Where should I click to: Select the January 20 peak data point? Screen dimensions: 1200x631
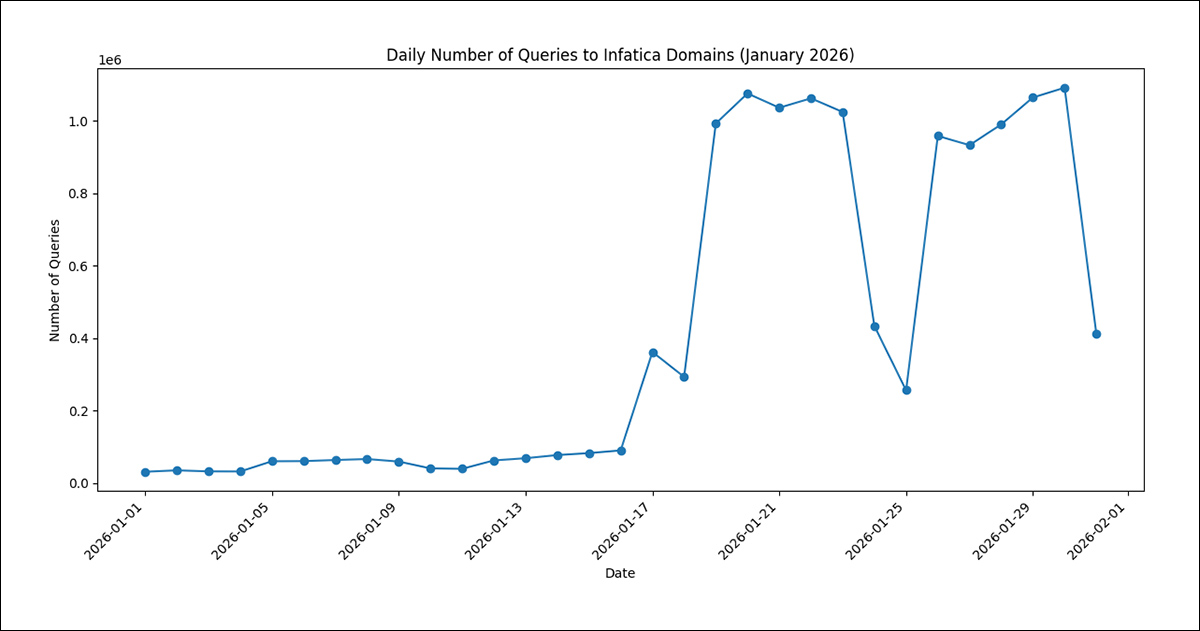(x=748, y=94)
